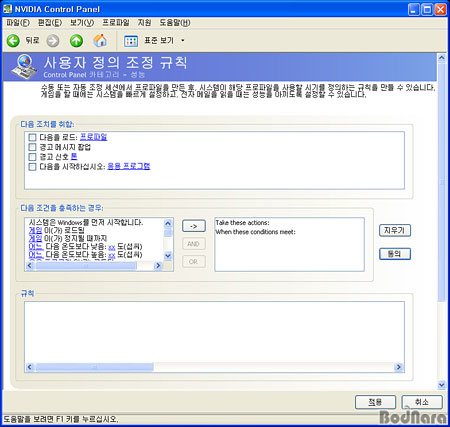450x427 pixels.
Task: Click the NVIDIA title bar icon
Action: click(x=7, y=9)
